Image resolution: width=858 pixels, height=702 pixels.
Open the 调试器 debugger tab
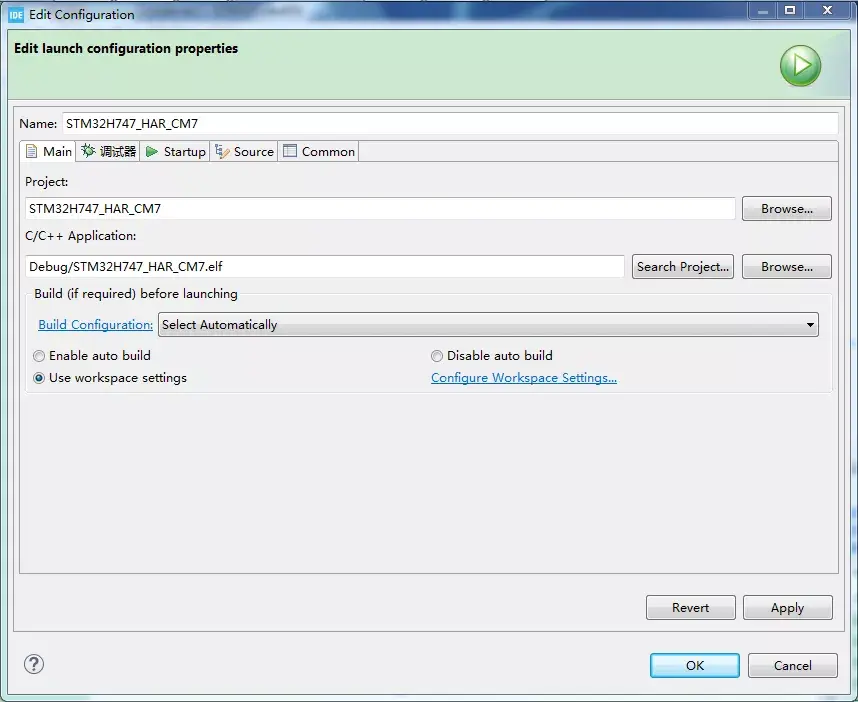108,152
